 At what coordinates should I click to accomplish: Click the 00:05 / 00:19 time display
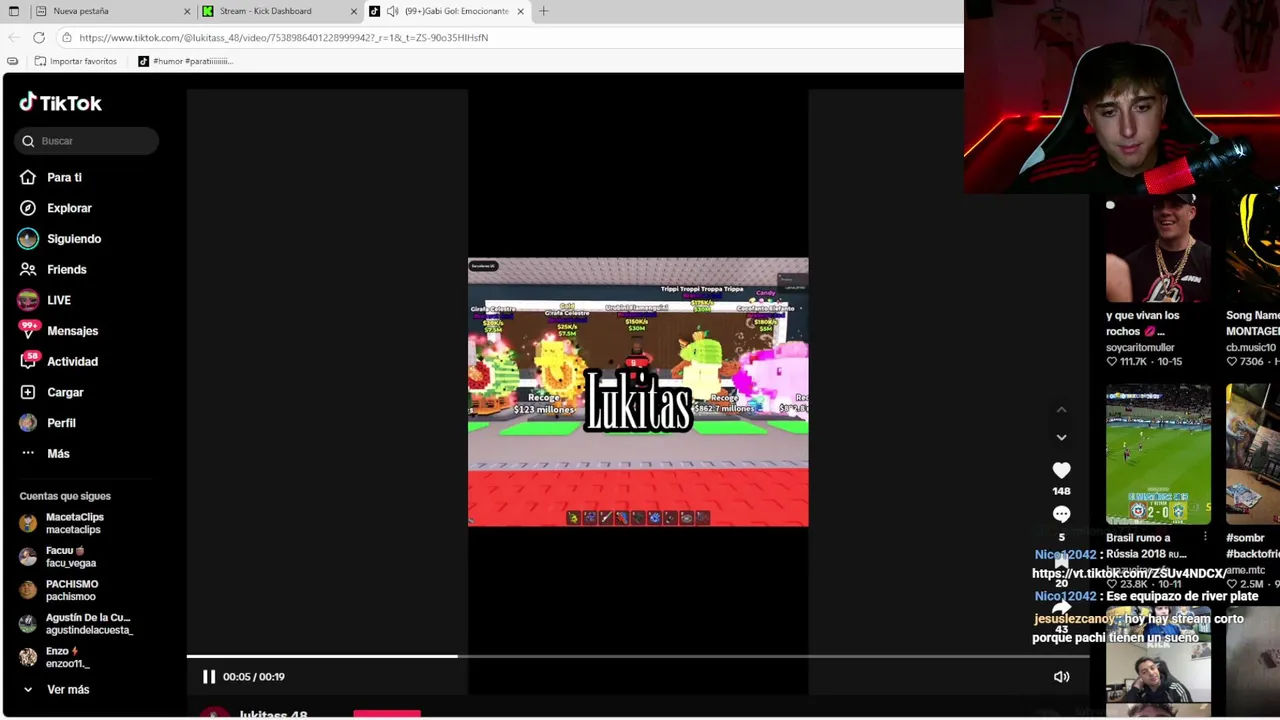click(254, 677)
